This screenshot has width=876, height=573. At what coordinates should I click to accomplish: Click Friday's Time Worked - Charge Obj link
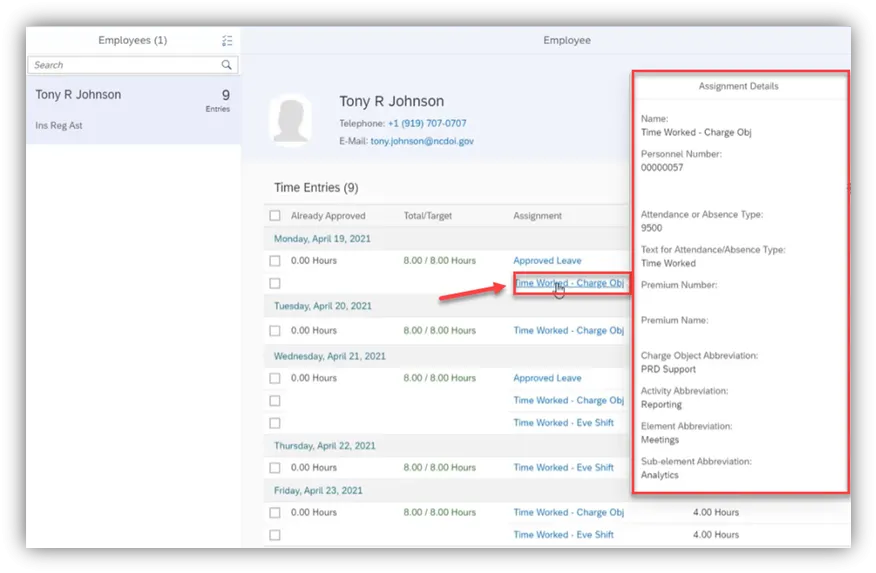pyautogui.click(x=568, y=513)
